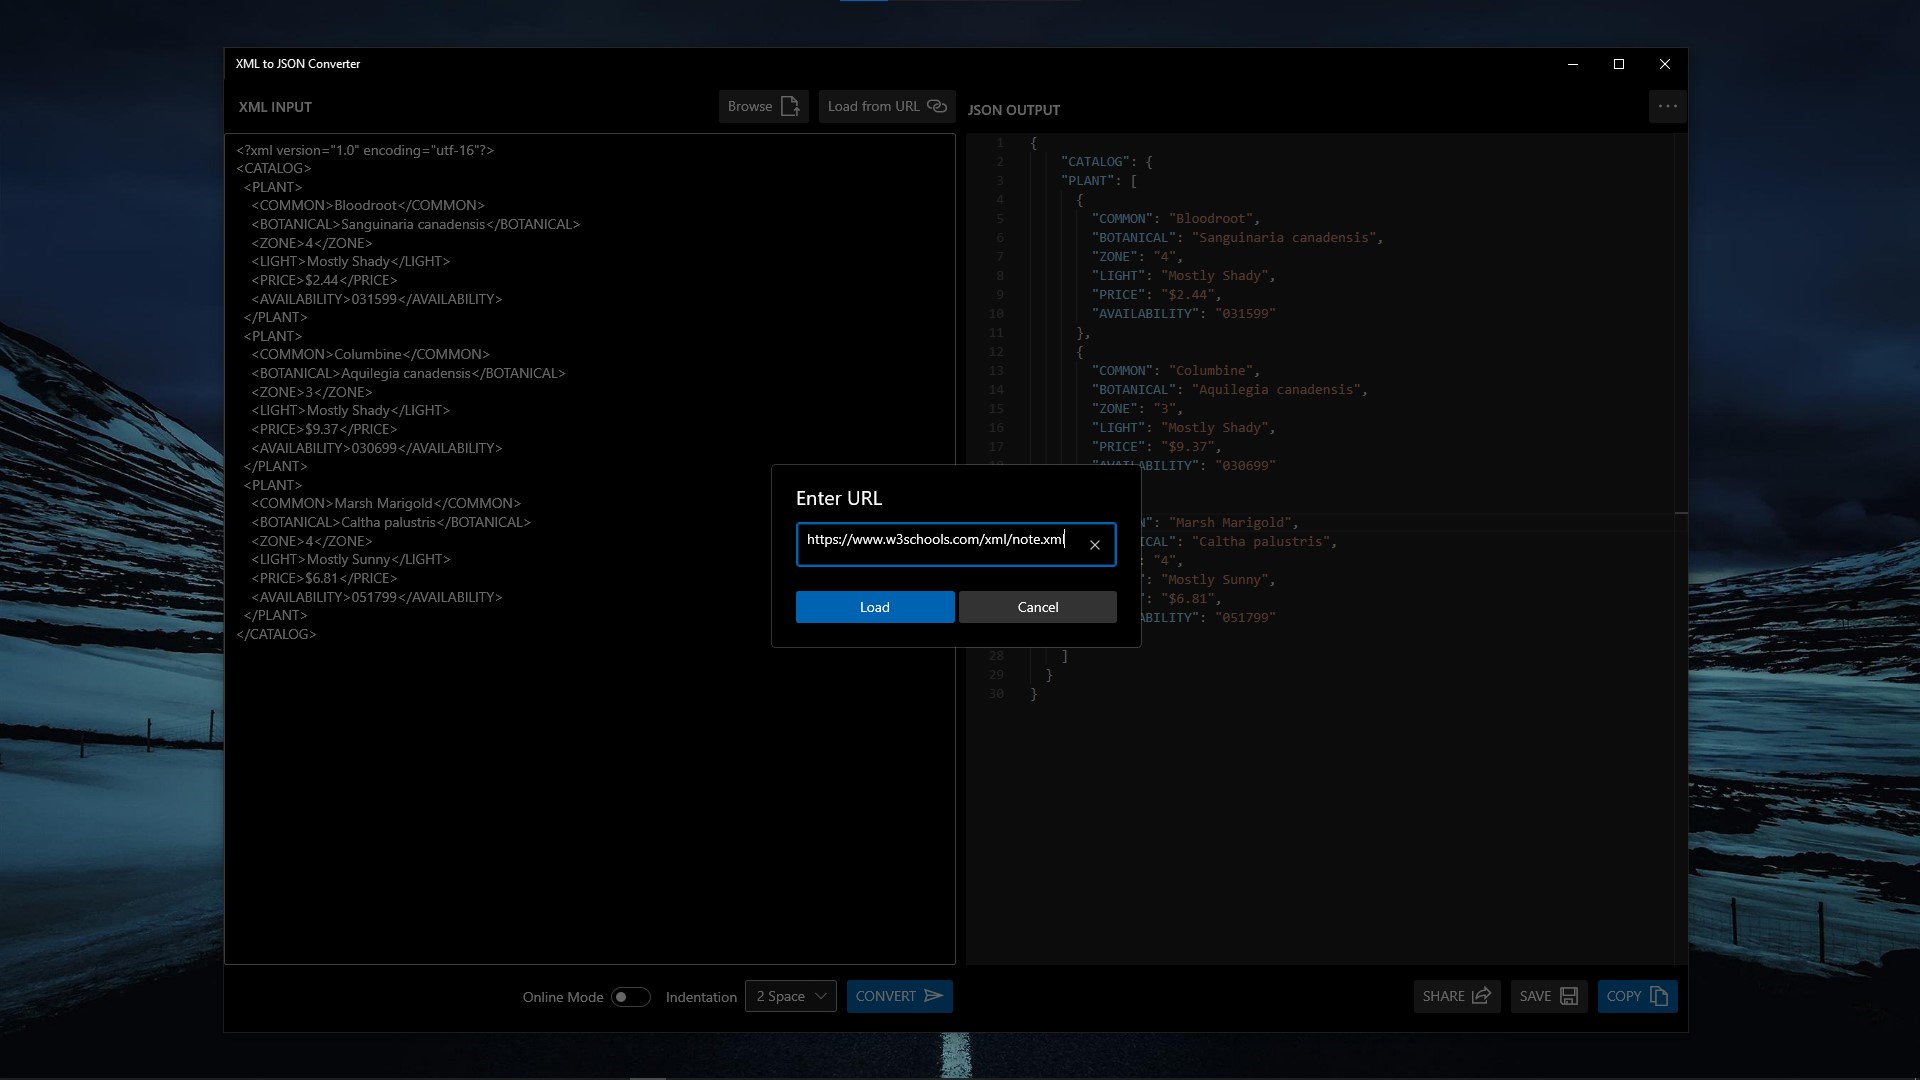Click the Load from URL label
This screenshot has height=1080, width=1920.
pyautogui.click(x=873, y=106)
